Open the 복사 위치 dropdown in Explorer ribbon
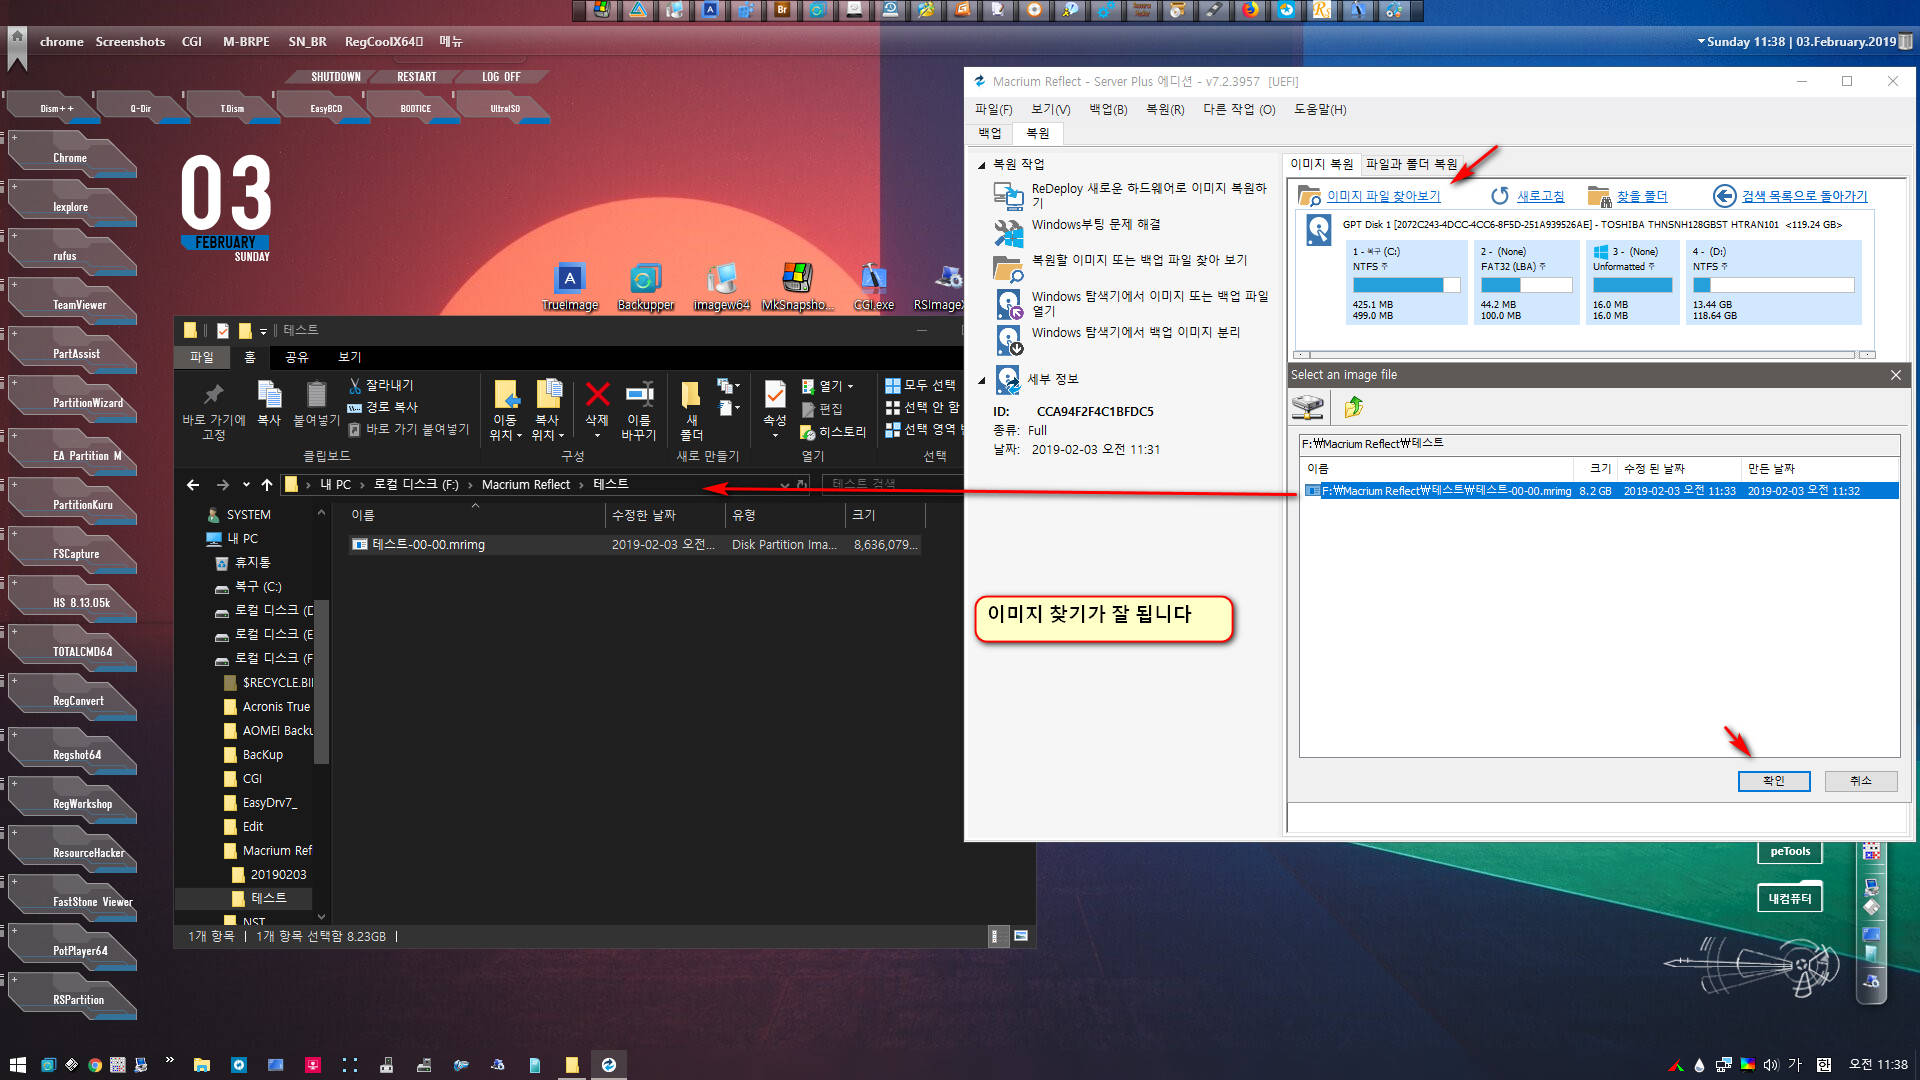The width and height of the screenshot is (1920, 1080). pyautogui.click(x=548, y=428)
